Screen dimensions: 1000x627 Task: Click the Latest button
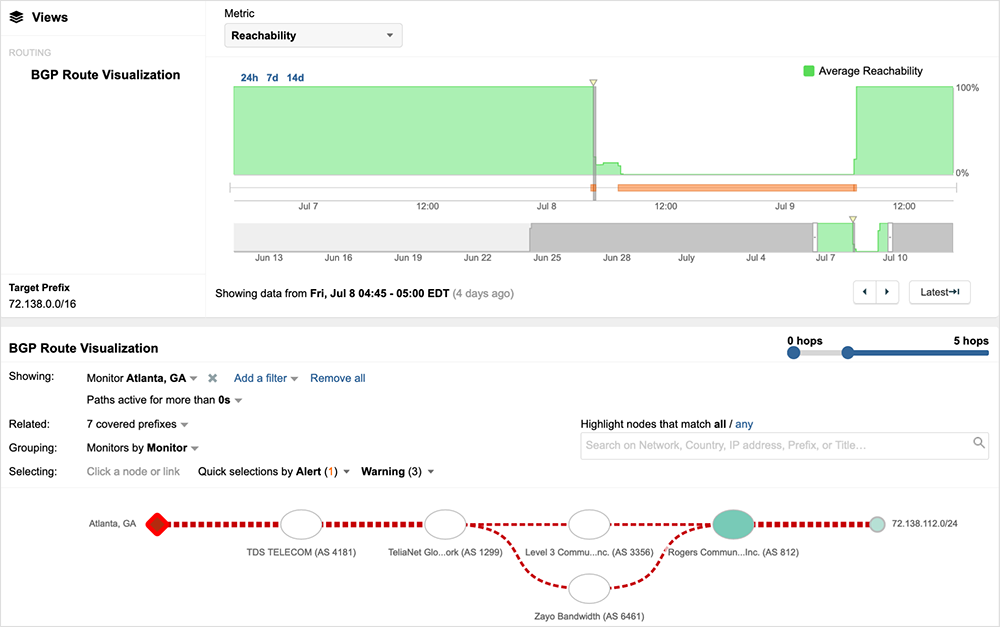pyautogui.click(x=939, y=292)
